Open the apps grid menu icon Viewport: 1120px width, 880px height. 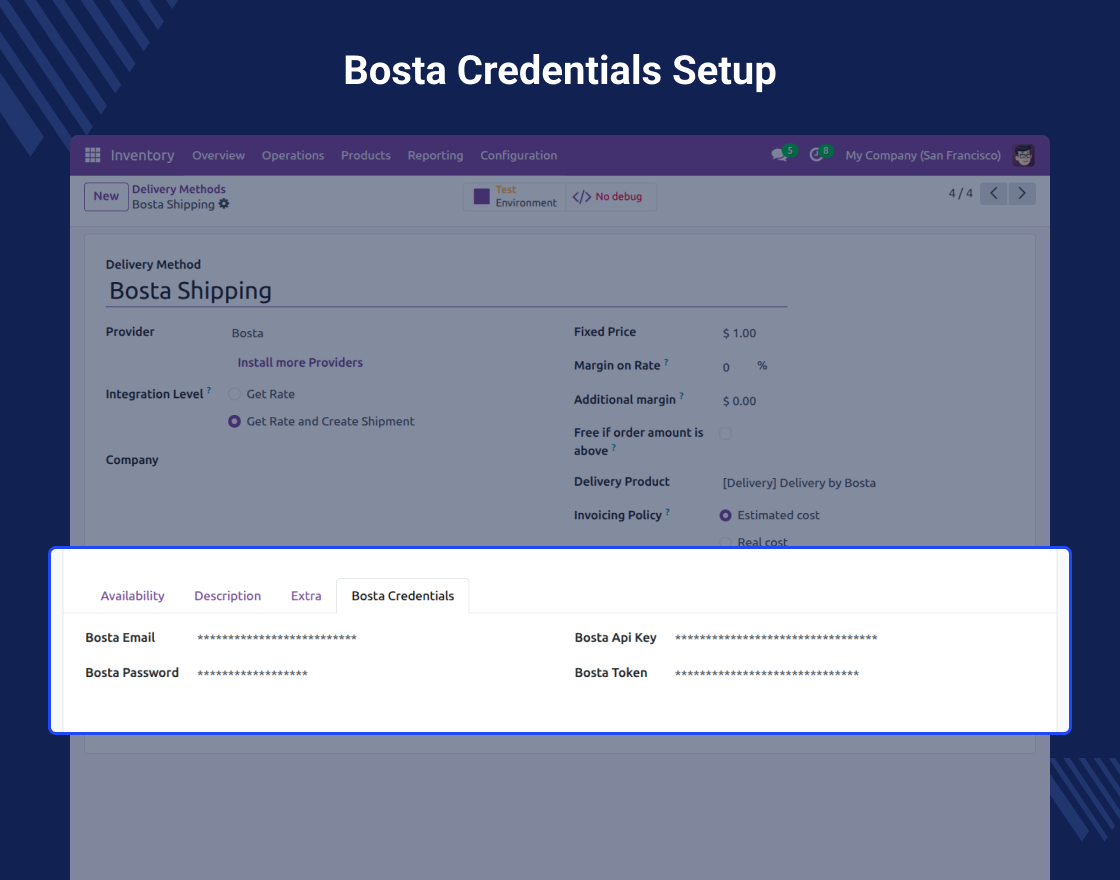(x=92, y=155)
